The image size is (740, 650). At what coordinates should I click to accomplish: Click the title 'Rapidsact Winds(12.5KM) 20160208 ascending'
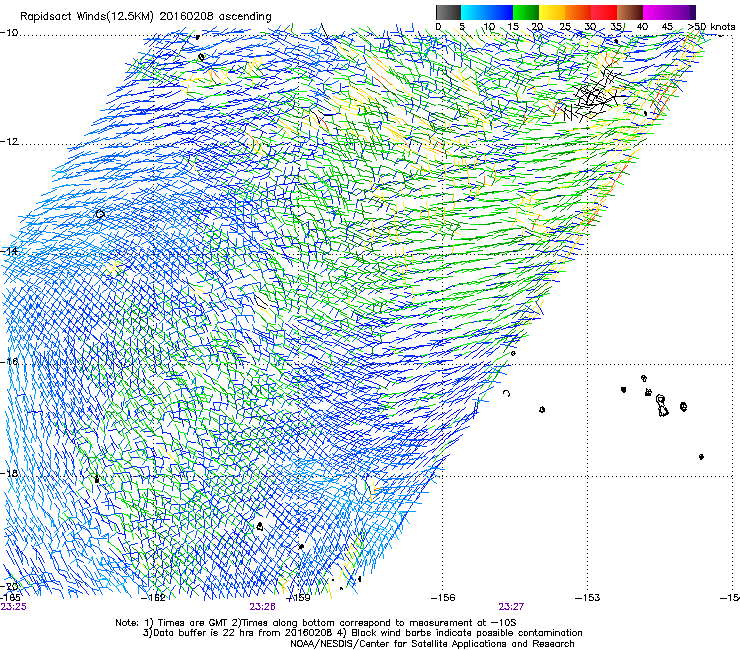click(x=145, y=17)
